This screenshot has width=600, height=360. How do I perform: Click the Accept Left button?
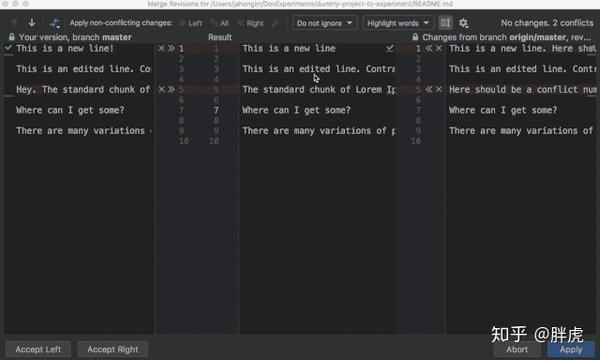38,349
